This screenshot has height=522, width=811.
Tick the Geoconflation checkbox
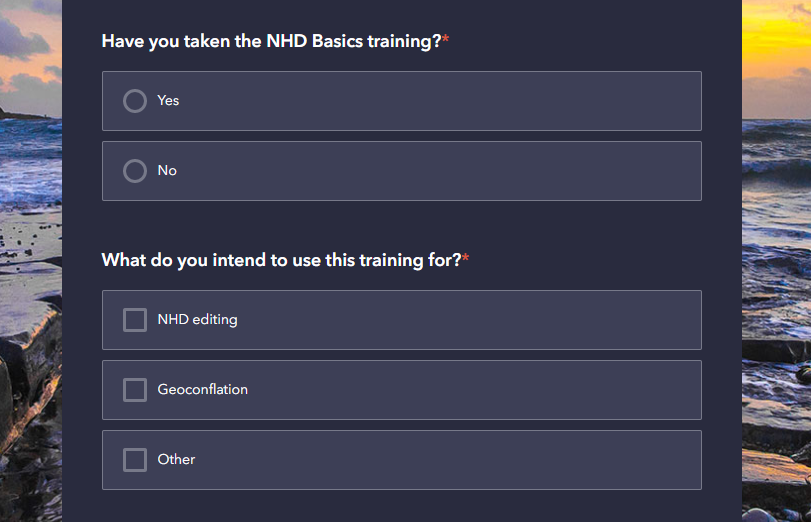pyautogui.click(x=135, y=390)
